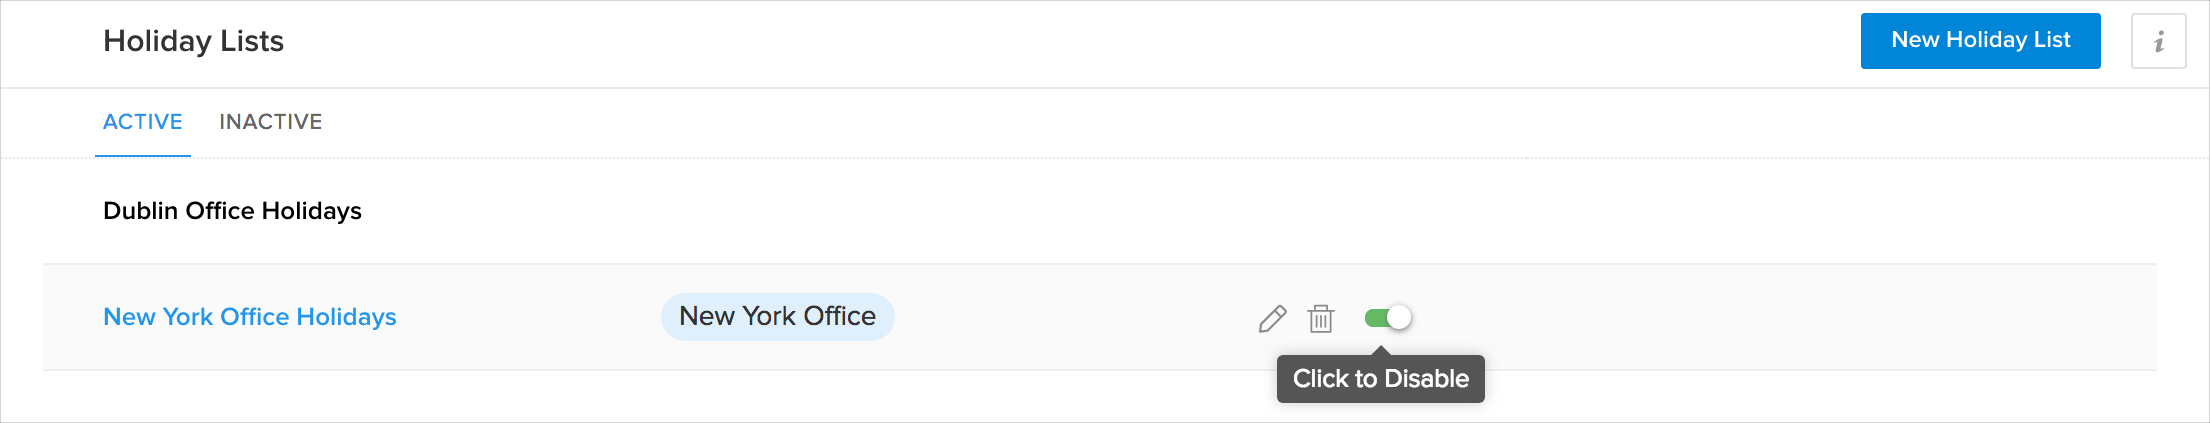Switch to the Inactive tab
Screen dimensions: 2210x423
click(x=270, y=122)
